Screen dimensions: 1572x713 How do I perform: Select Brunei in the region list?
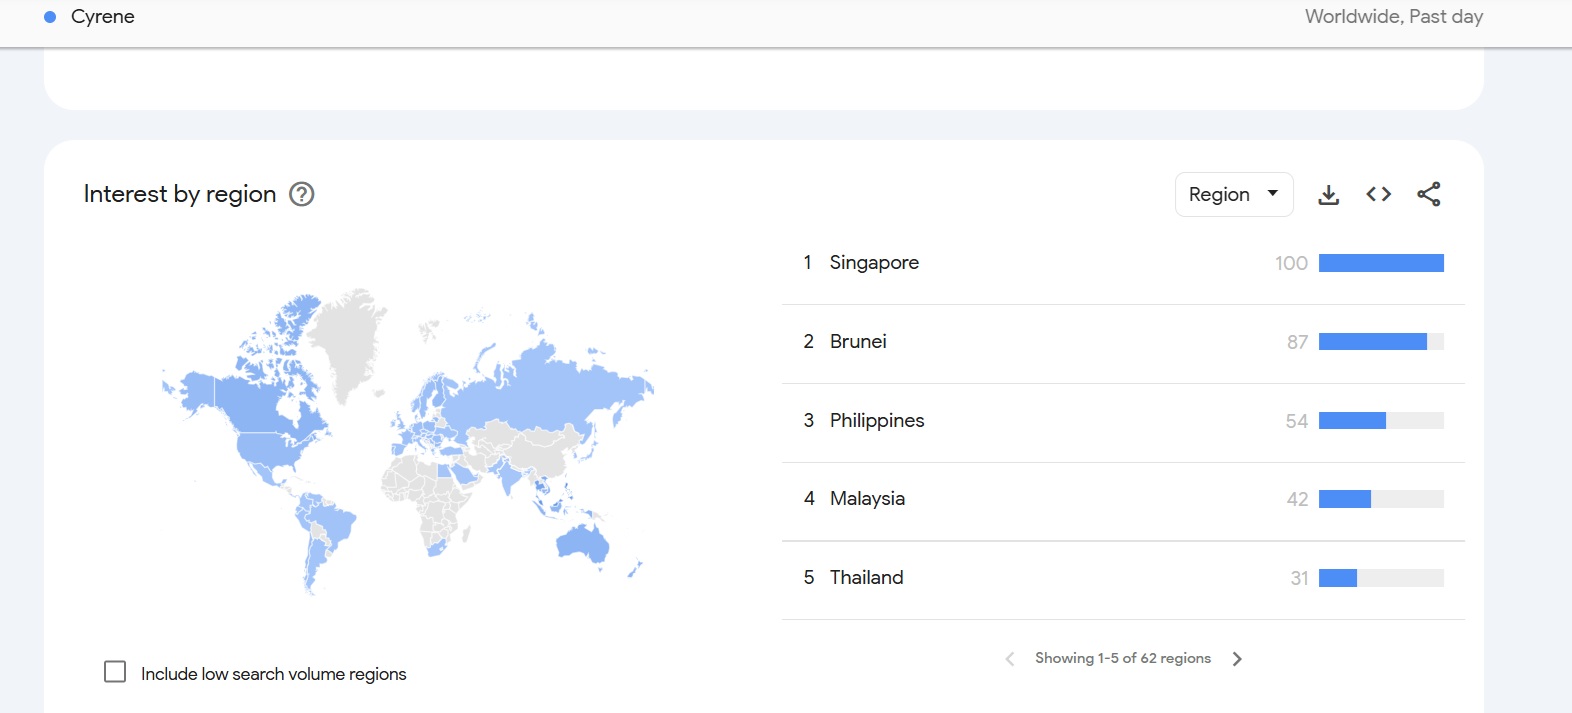click(858, 342)
